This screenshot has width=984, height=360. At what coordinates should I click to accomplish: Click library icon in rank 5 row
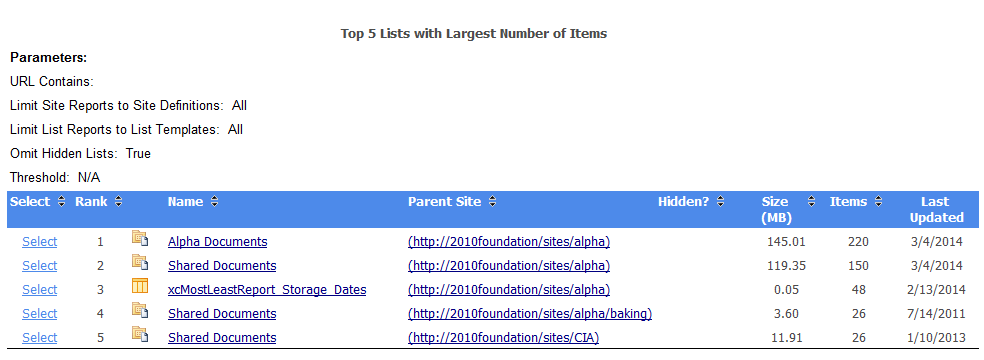pos(140,334)
